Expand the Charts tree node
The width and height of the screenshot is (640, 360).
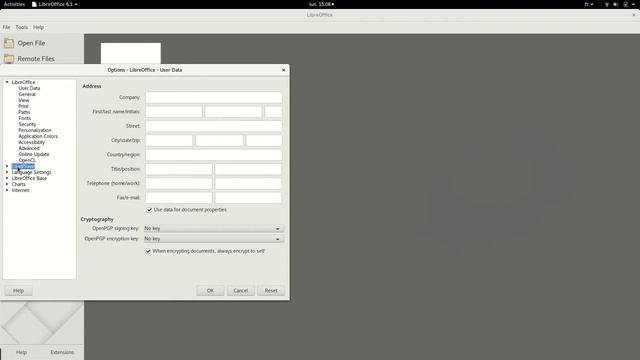[x=7, y=184]
